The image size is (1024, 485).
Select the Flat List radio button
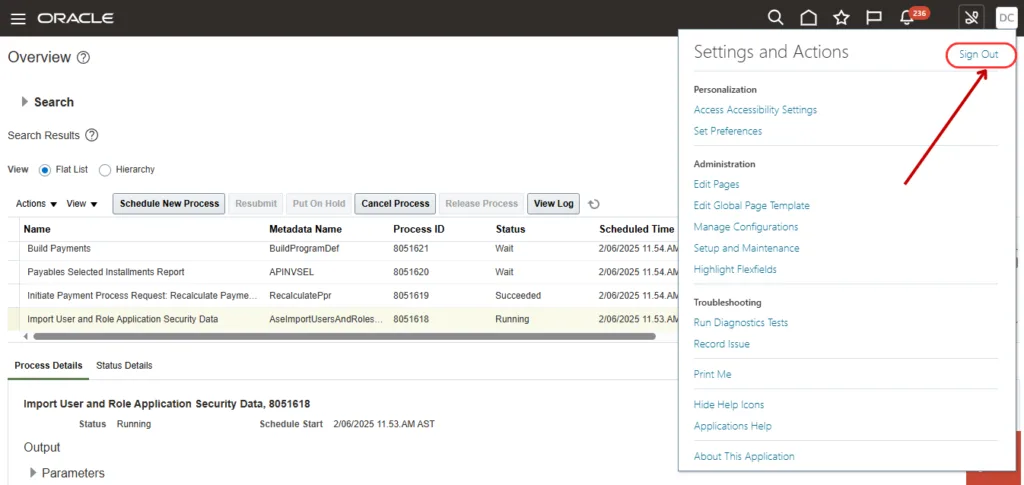[x=44, y=170]
